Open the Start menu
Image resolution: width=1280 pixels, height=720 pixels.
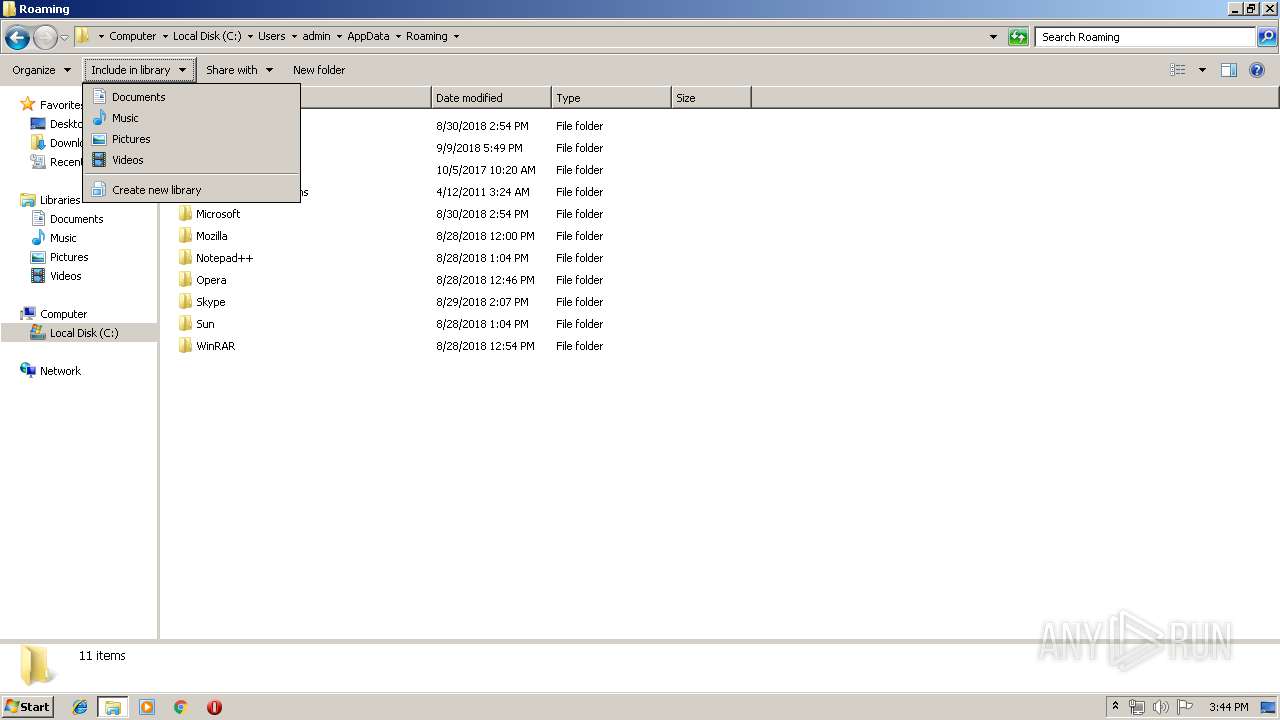coord(27,707)
